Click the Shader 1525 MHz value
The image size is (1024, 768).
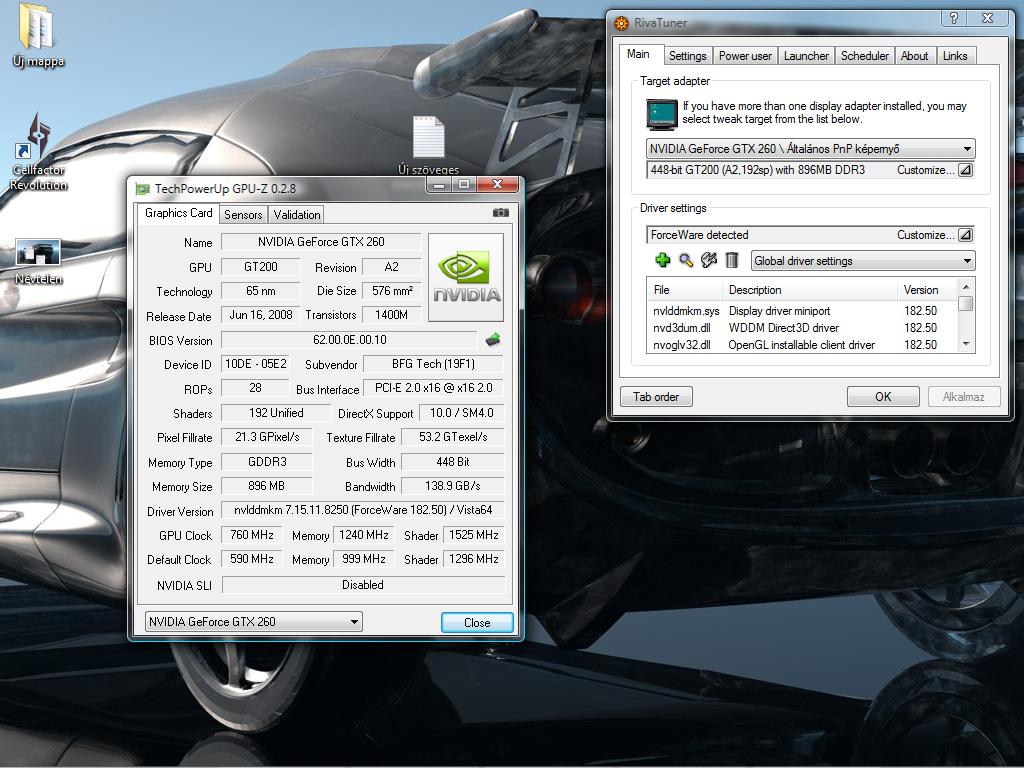pyautogui.click(x=473, y=535)
